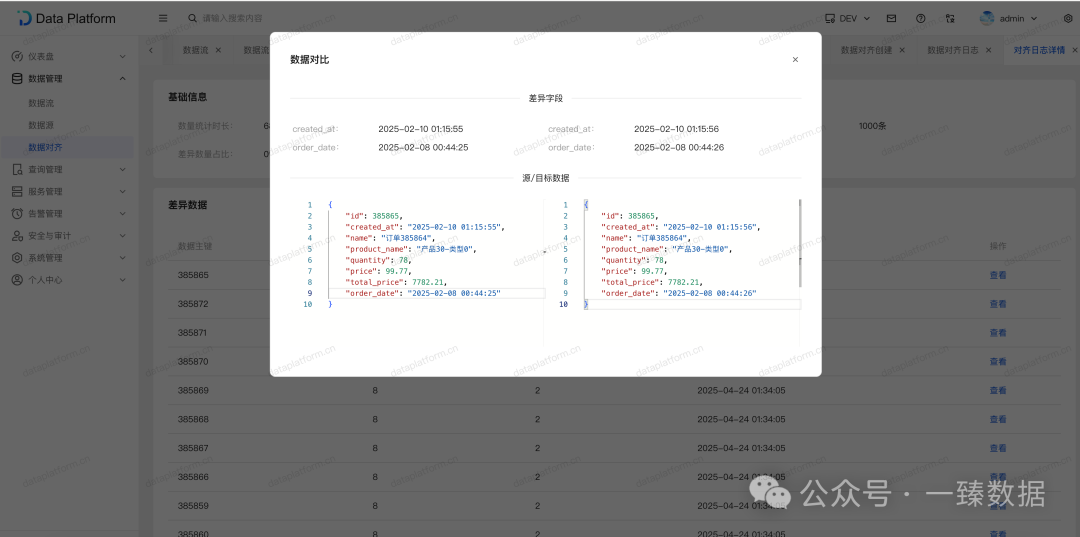Click 查看 in row 385869
Viewport: 1080px width, 537px height.
(998, 390)
